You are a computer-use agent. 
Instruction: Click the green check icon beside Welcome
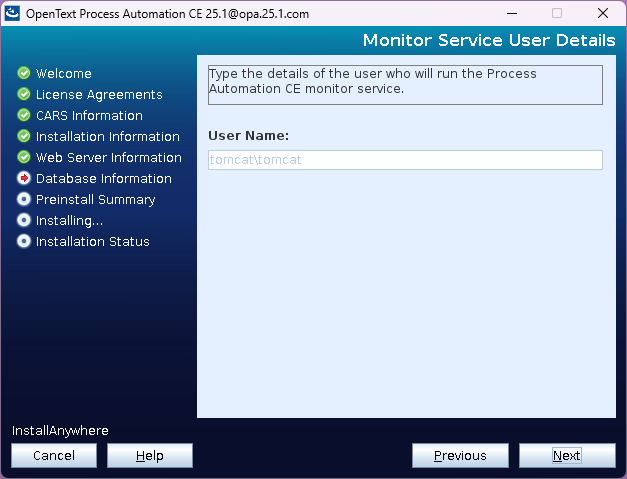pos(24,73)
